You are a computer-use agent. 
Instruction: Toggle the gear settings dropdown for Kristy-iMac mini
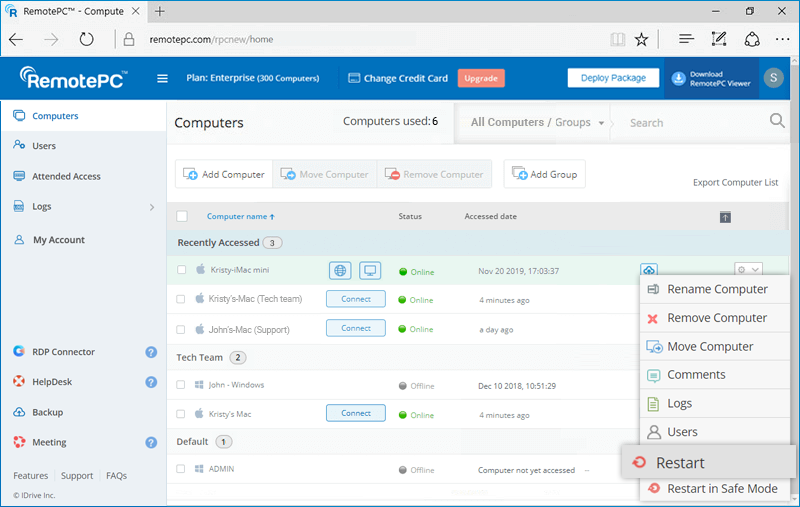(x=748, y=269)
